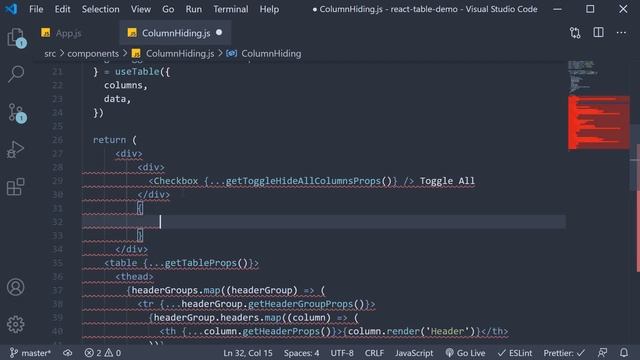Click the ESLint status item
Viewport: 640px width, 360px height.
pyautogui.click(x=515, y=353)
